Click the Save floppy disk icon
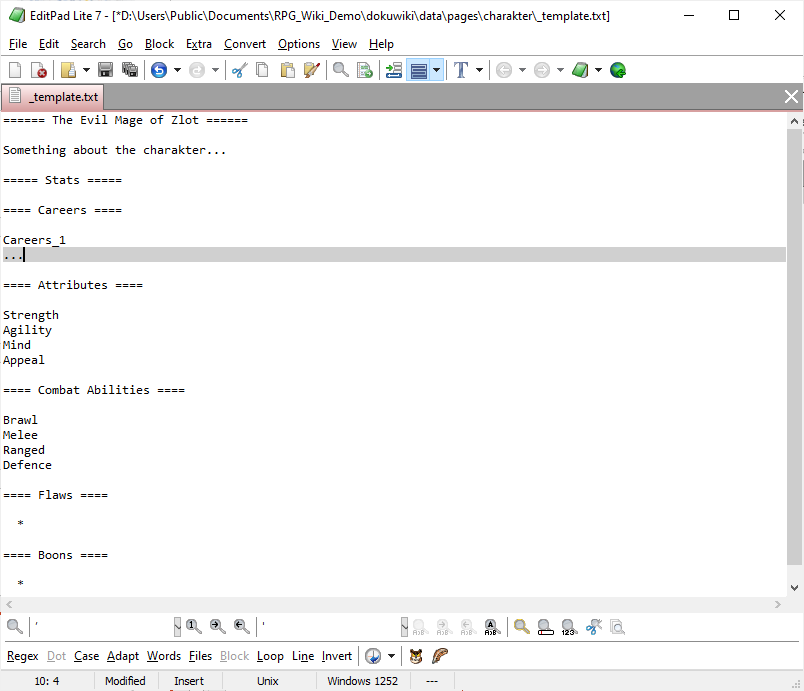This screenshot has height=691, width=804. point(105,70)
